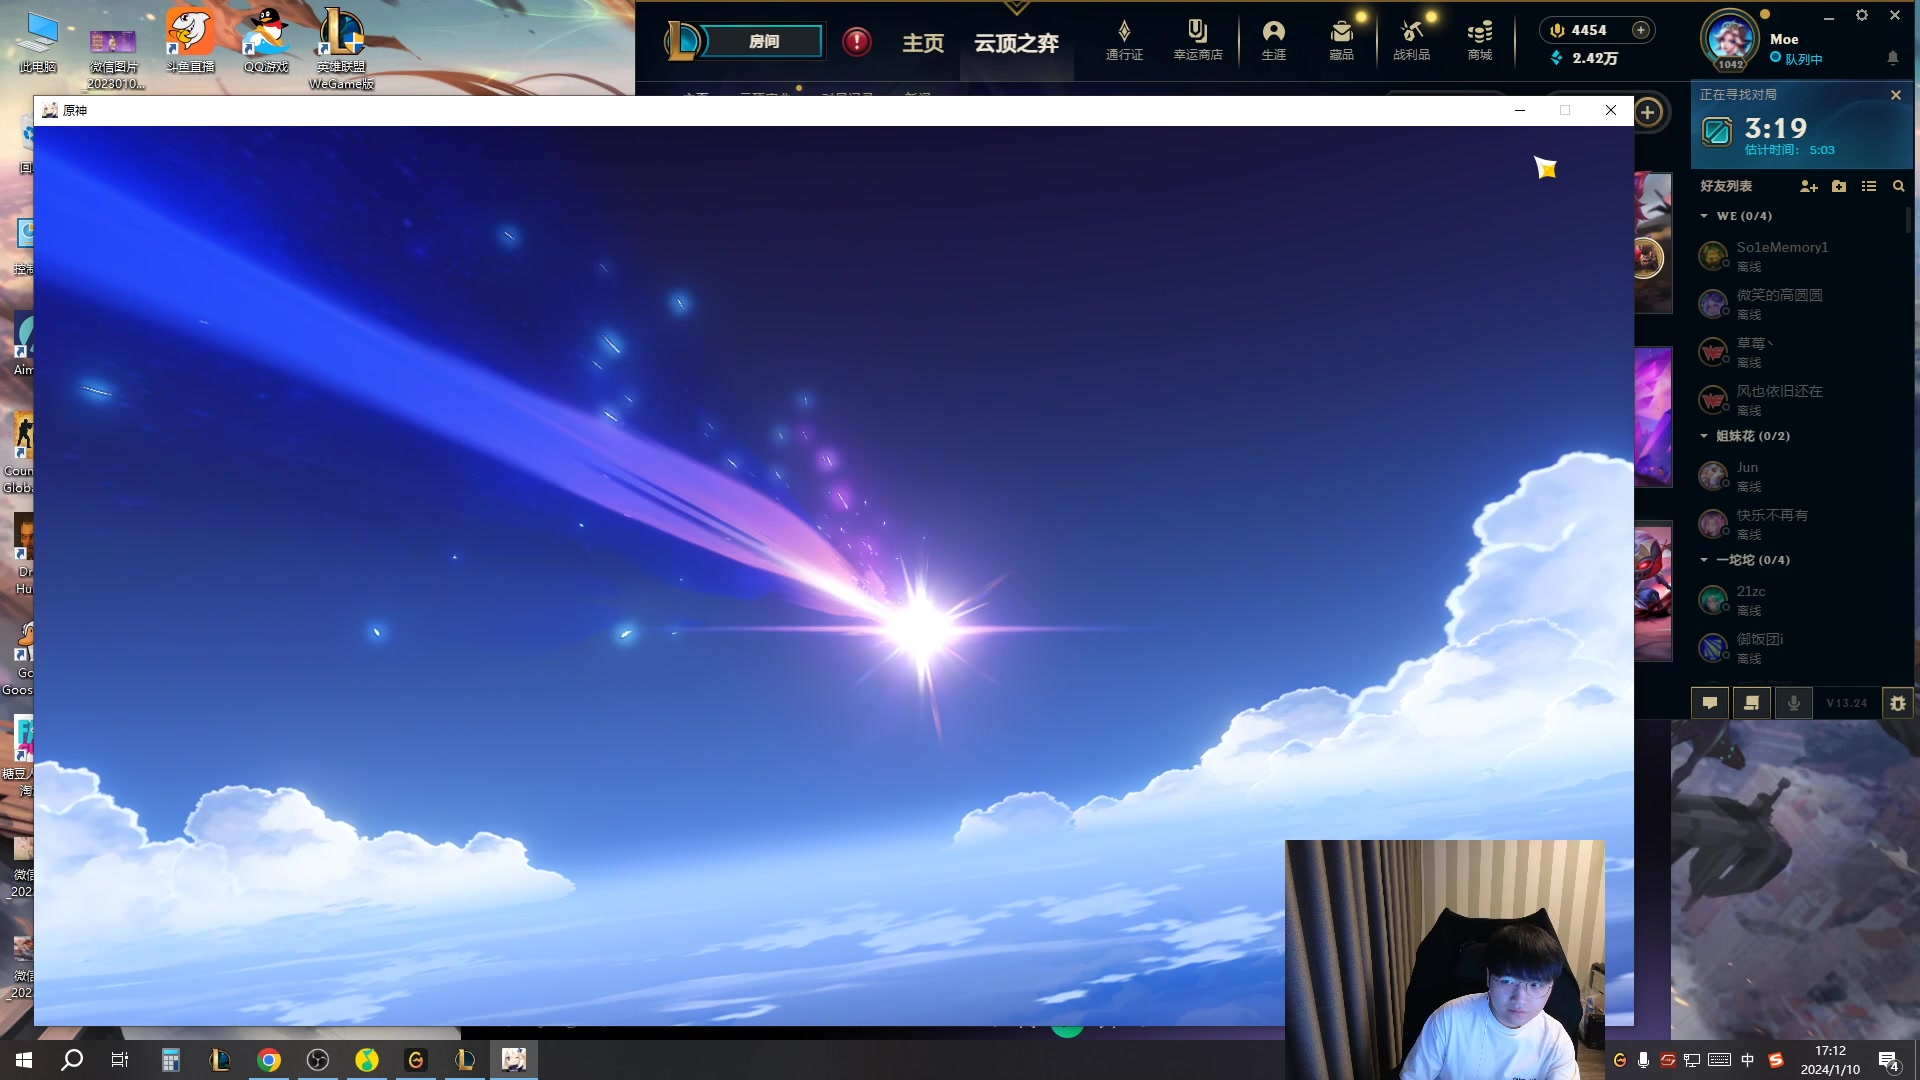Click the queue timer mode icon
This screenshot has height=1080, width=1920.
point(1717,131)
